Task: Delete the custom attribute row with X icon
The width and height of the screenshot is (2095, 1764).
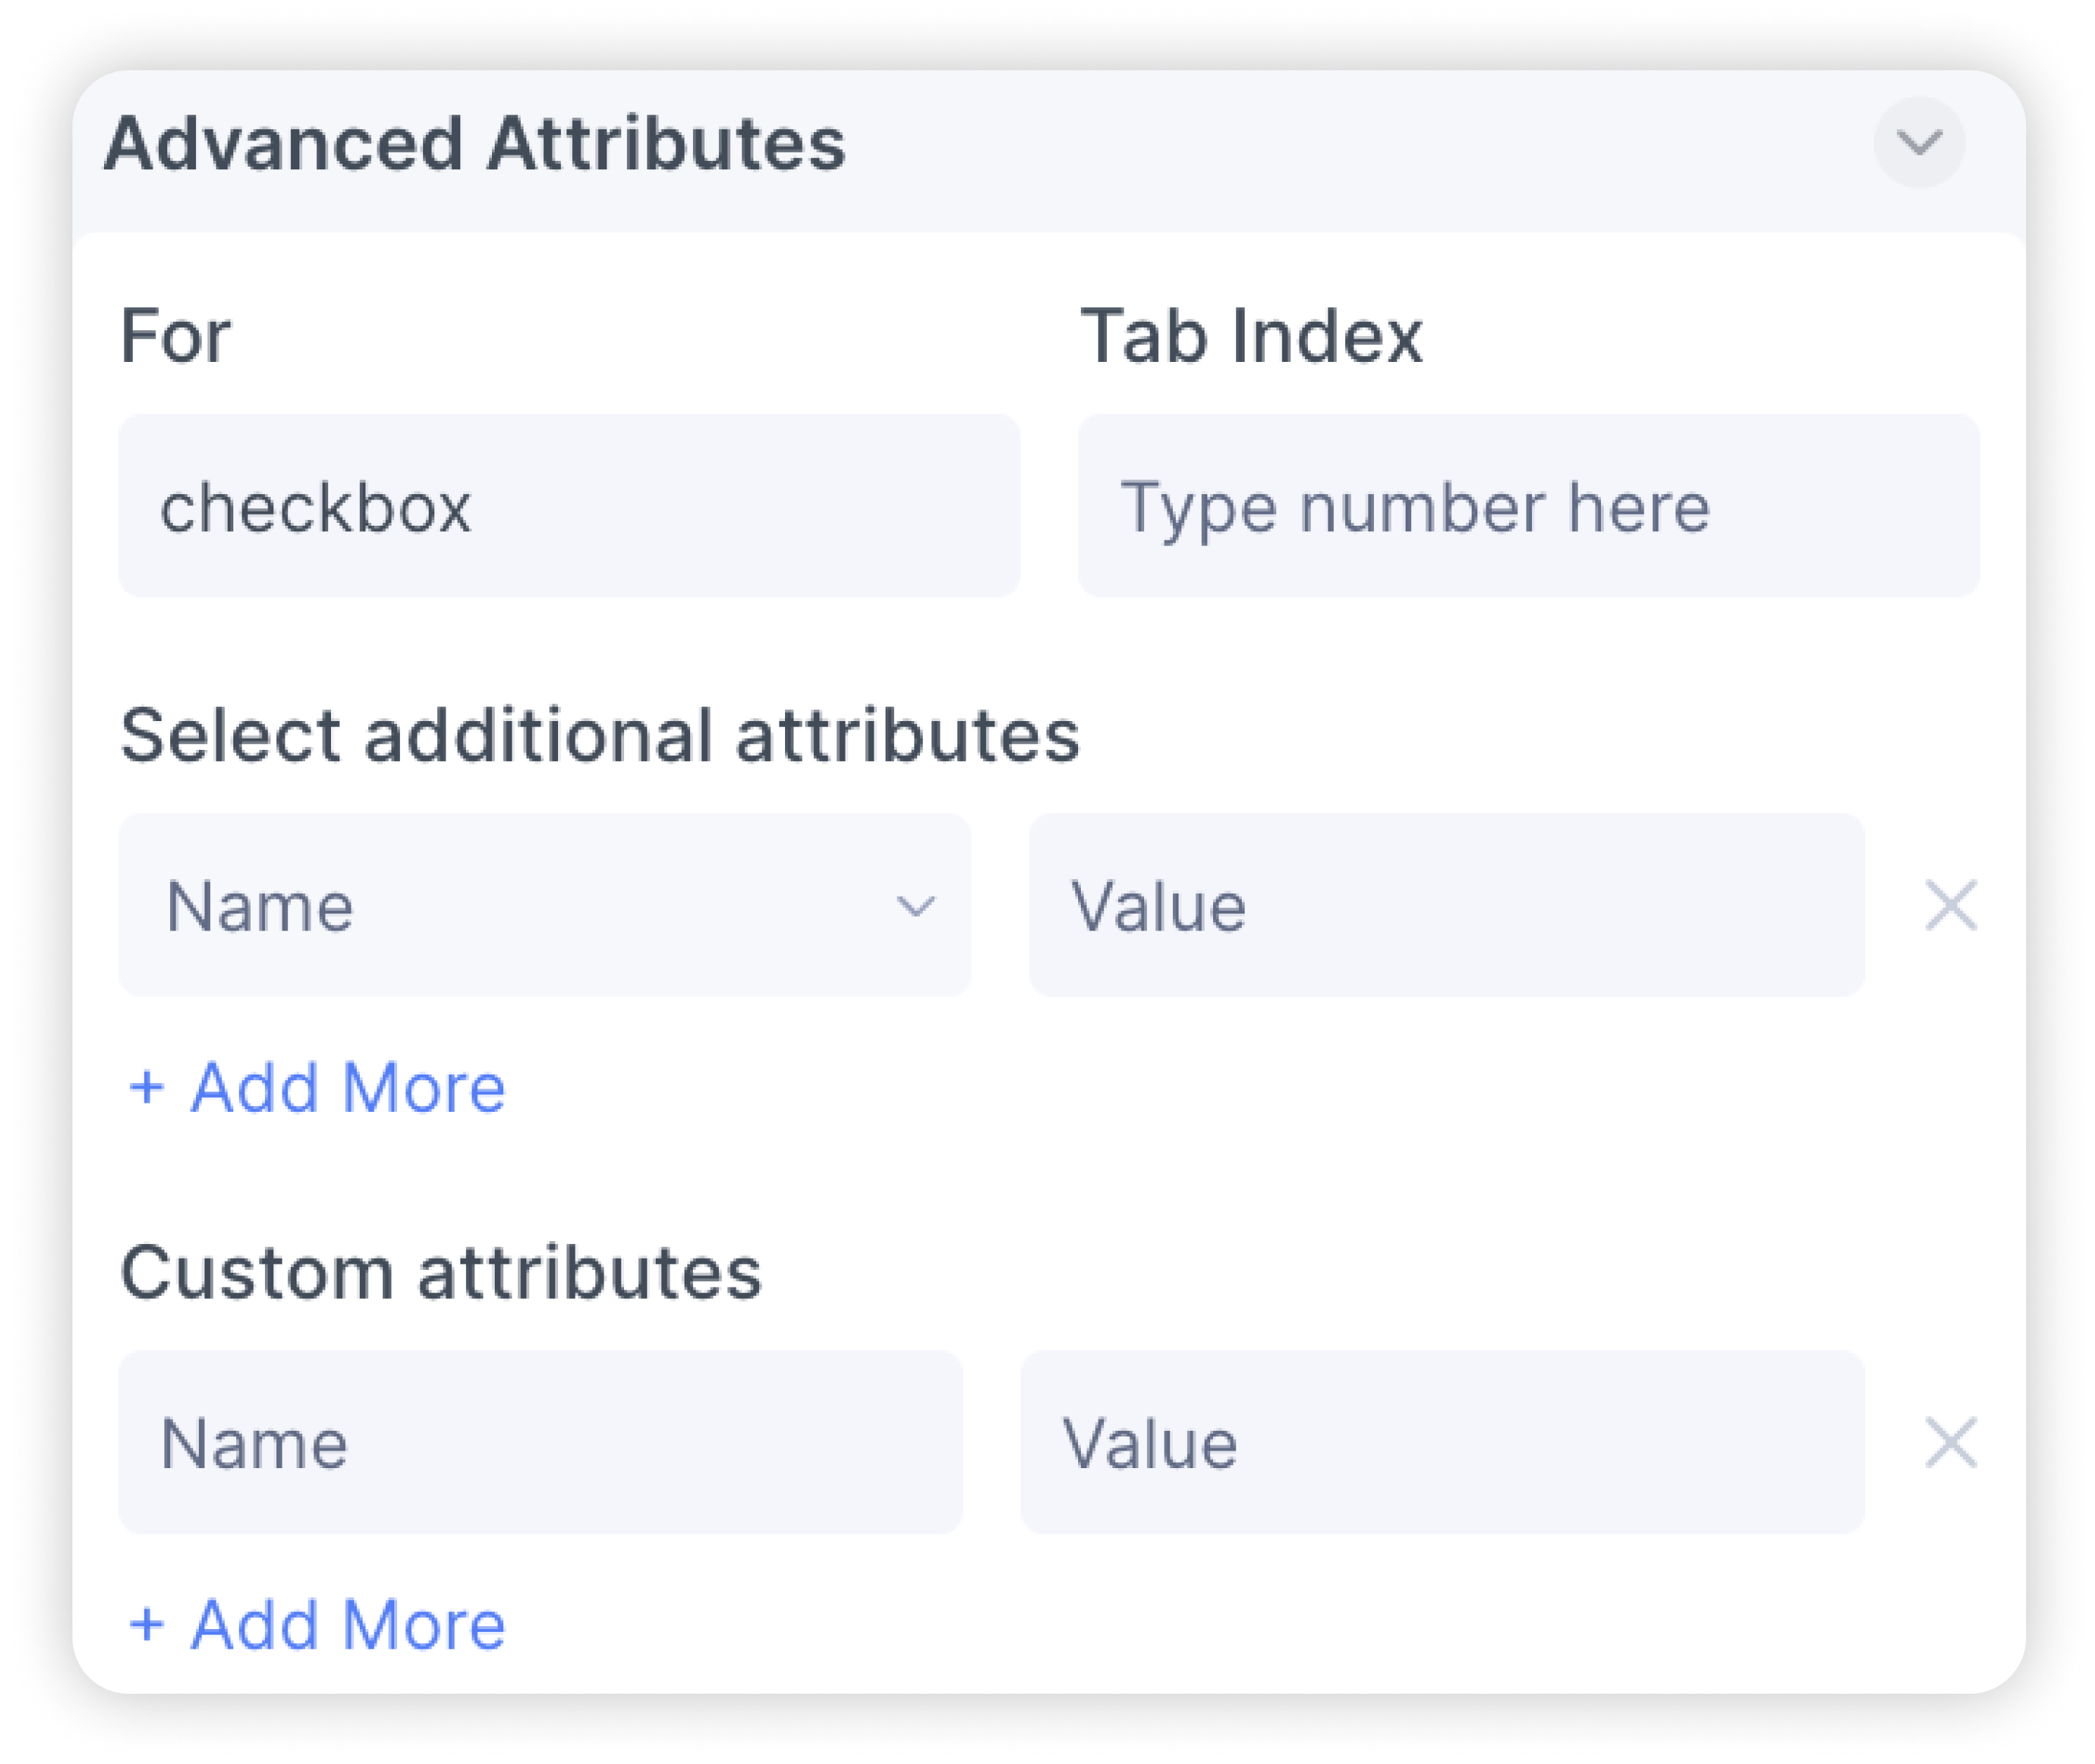Action: tap(1951, 1443)
